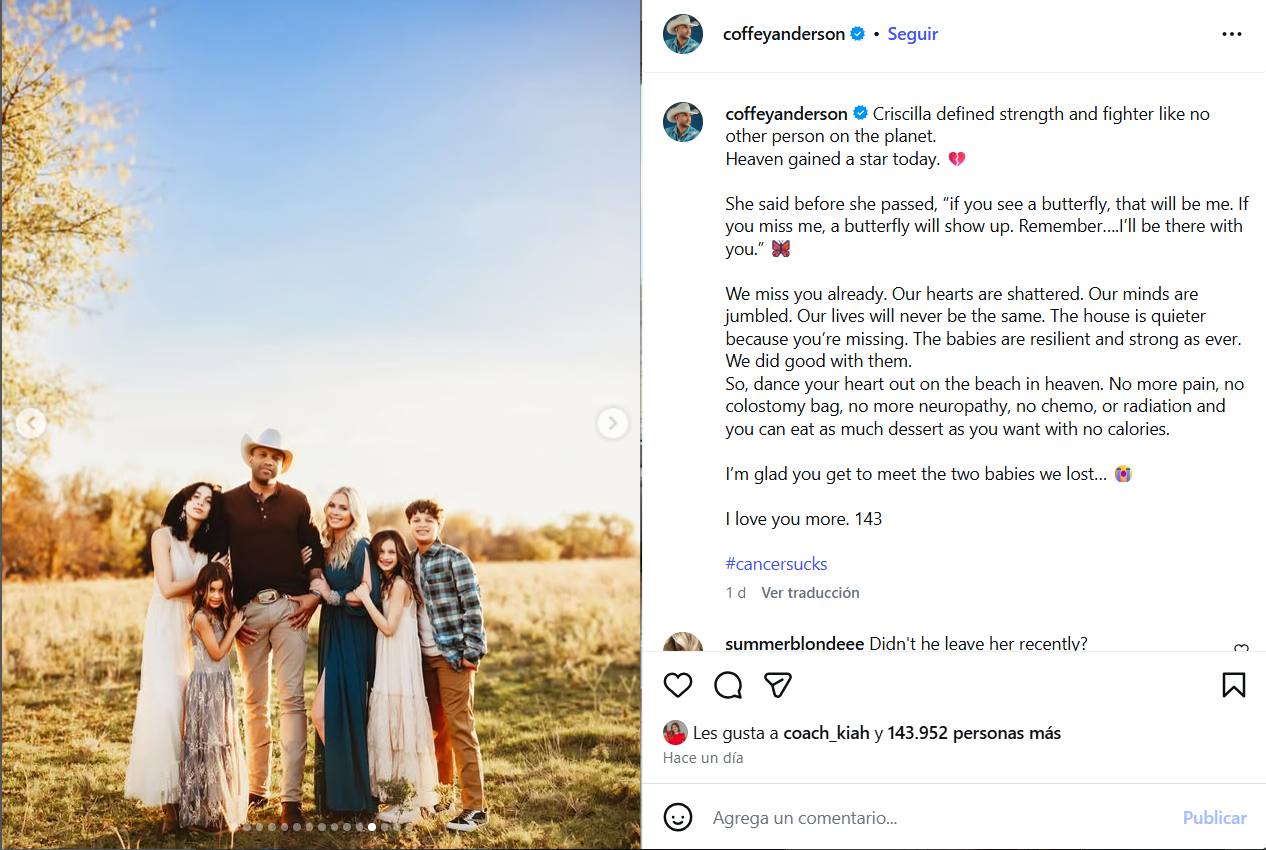Open the three-dot more options menu
The height and width of the screenshot is (850, 1266).
pos(1231,34)
